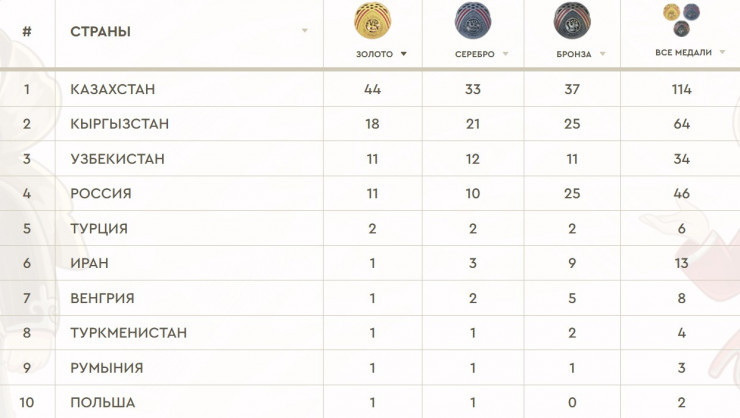Open the СТРАНЫ column sort arrow

click(x=305, y=31)
